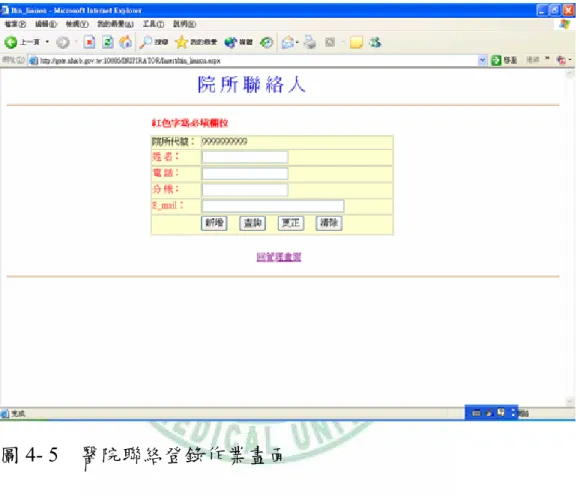Expand the Mail button dropdown arrow
The width and height of the screenshot is (580, 503).
[x=297, y=43]
